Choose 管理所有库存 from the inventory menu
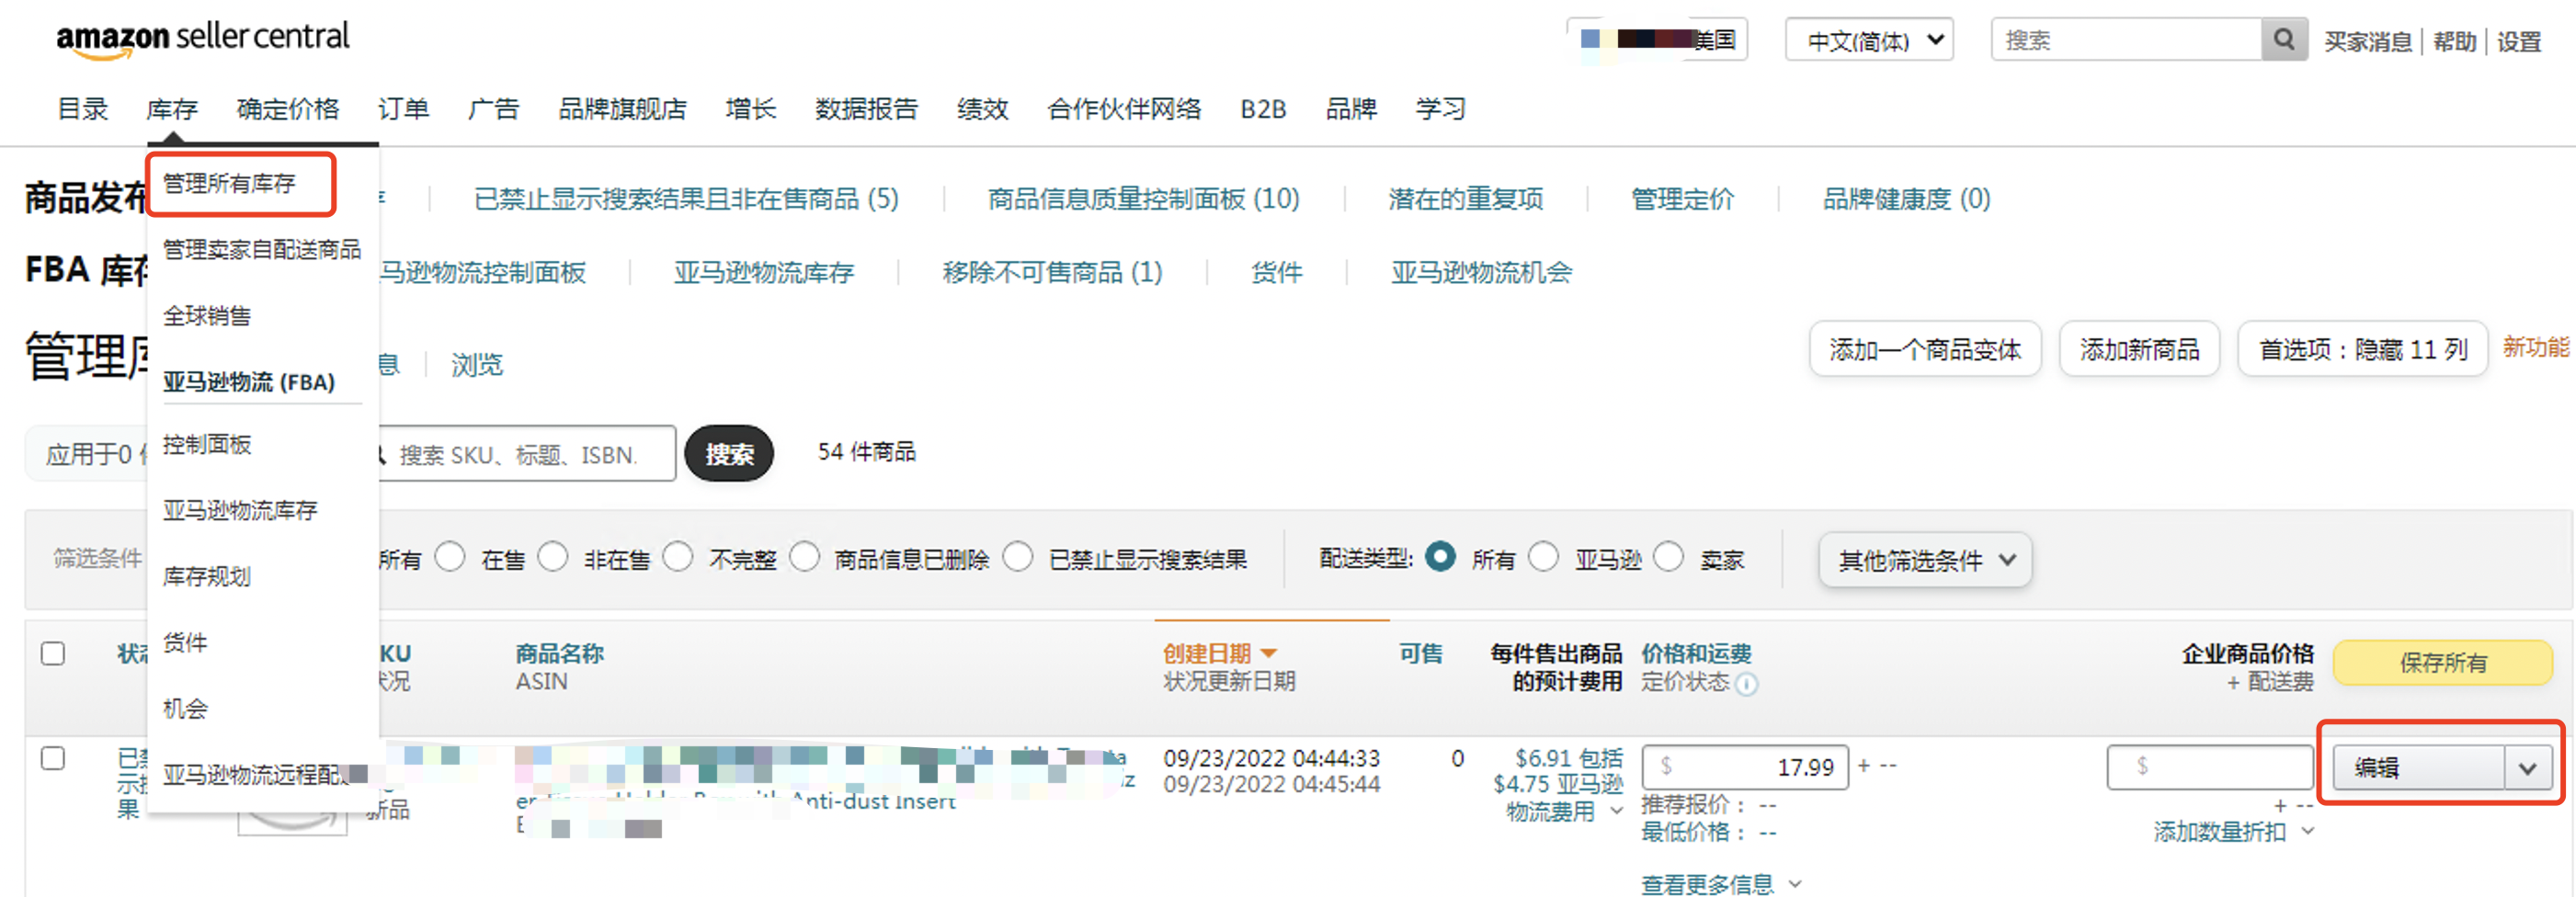Viewport: 2576px width, 897px height. [230, 184]
